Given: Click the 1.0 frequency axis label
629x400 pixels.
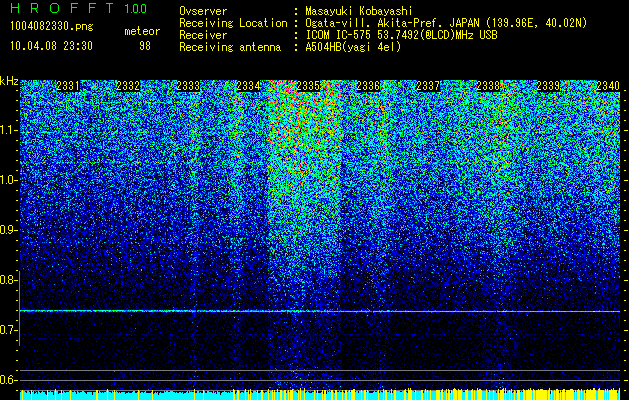Looking at the screenshot, I should pyautogui.click(x=7, y=180).
